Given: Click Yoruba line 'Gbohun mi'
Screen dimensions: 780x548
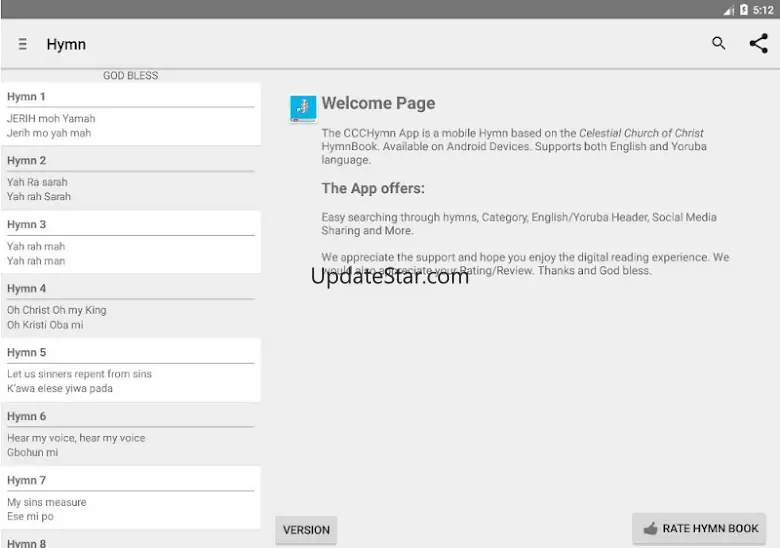Looking at the screenshot, I should pos(32,453).
